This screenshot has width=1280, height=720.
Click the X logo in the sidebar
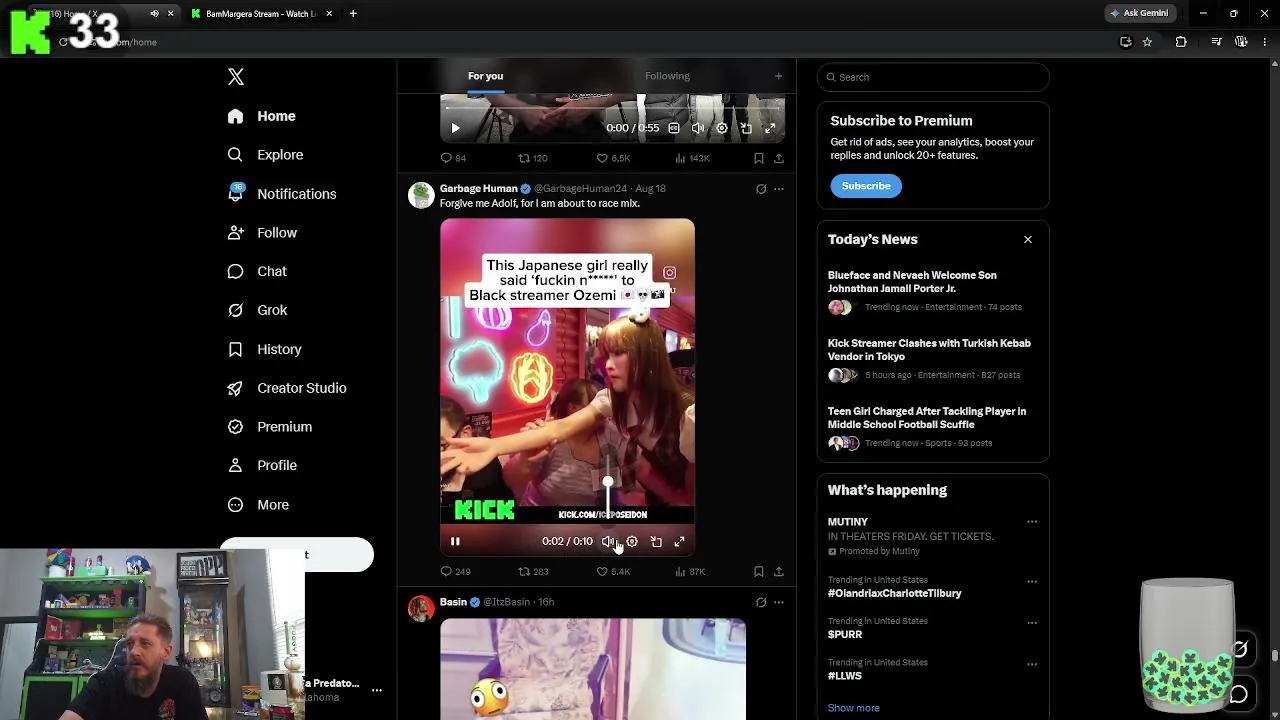pos(236,77)
